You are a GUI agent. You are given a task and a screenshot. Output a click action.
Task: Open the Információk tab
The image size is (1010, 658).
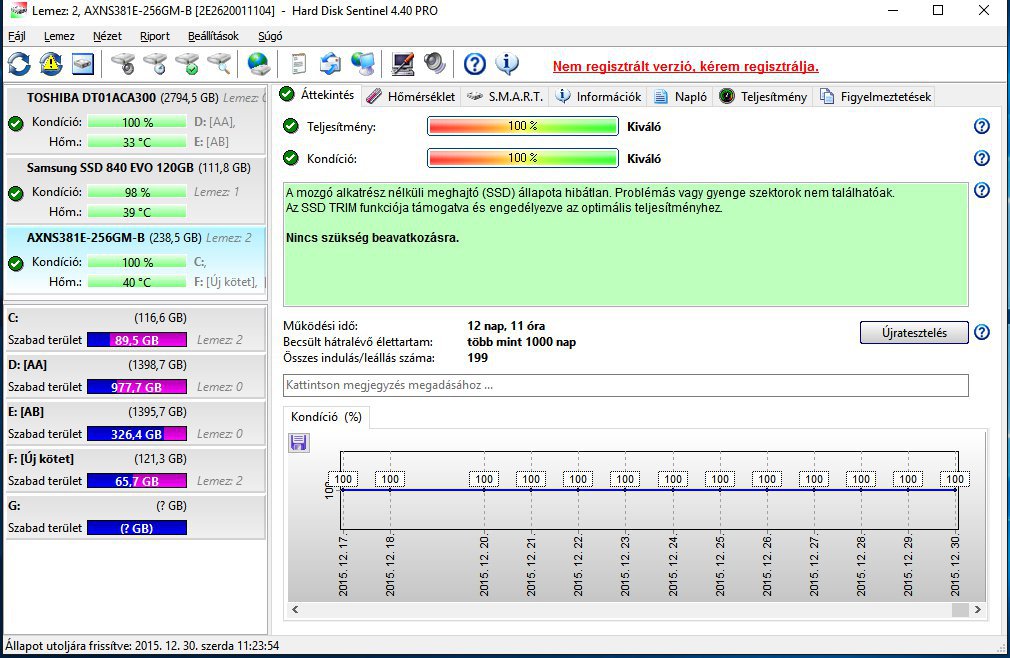click(599, 97)
